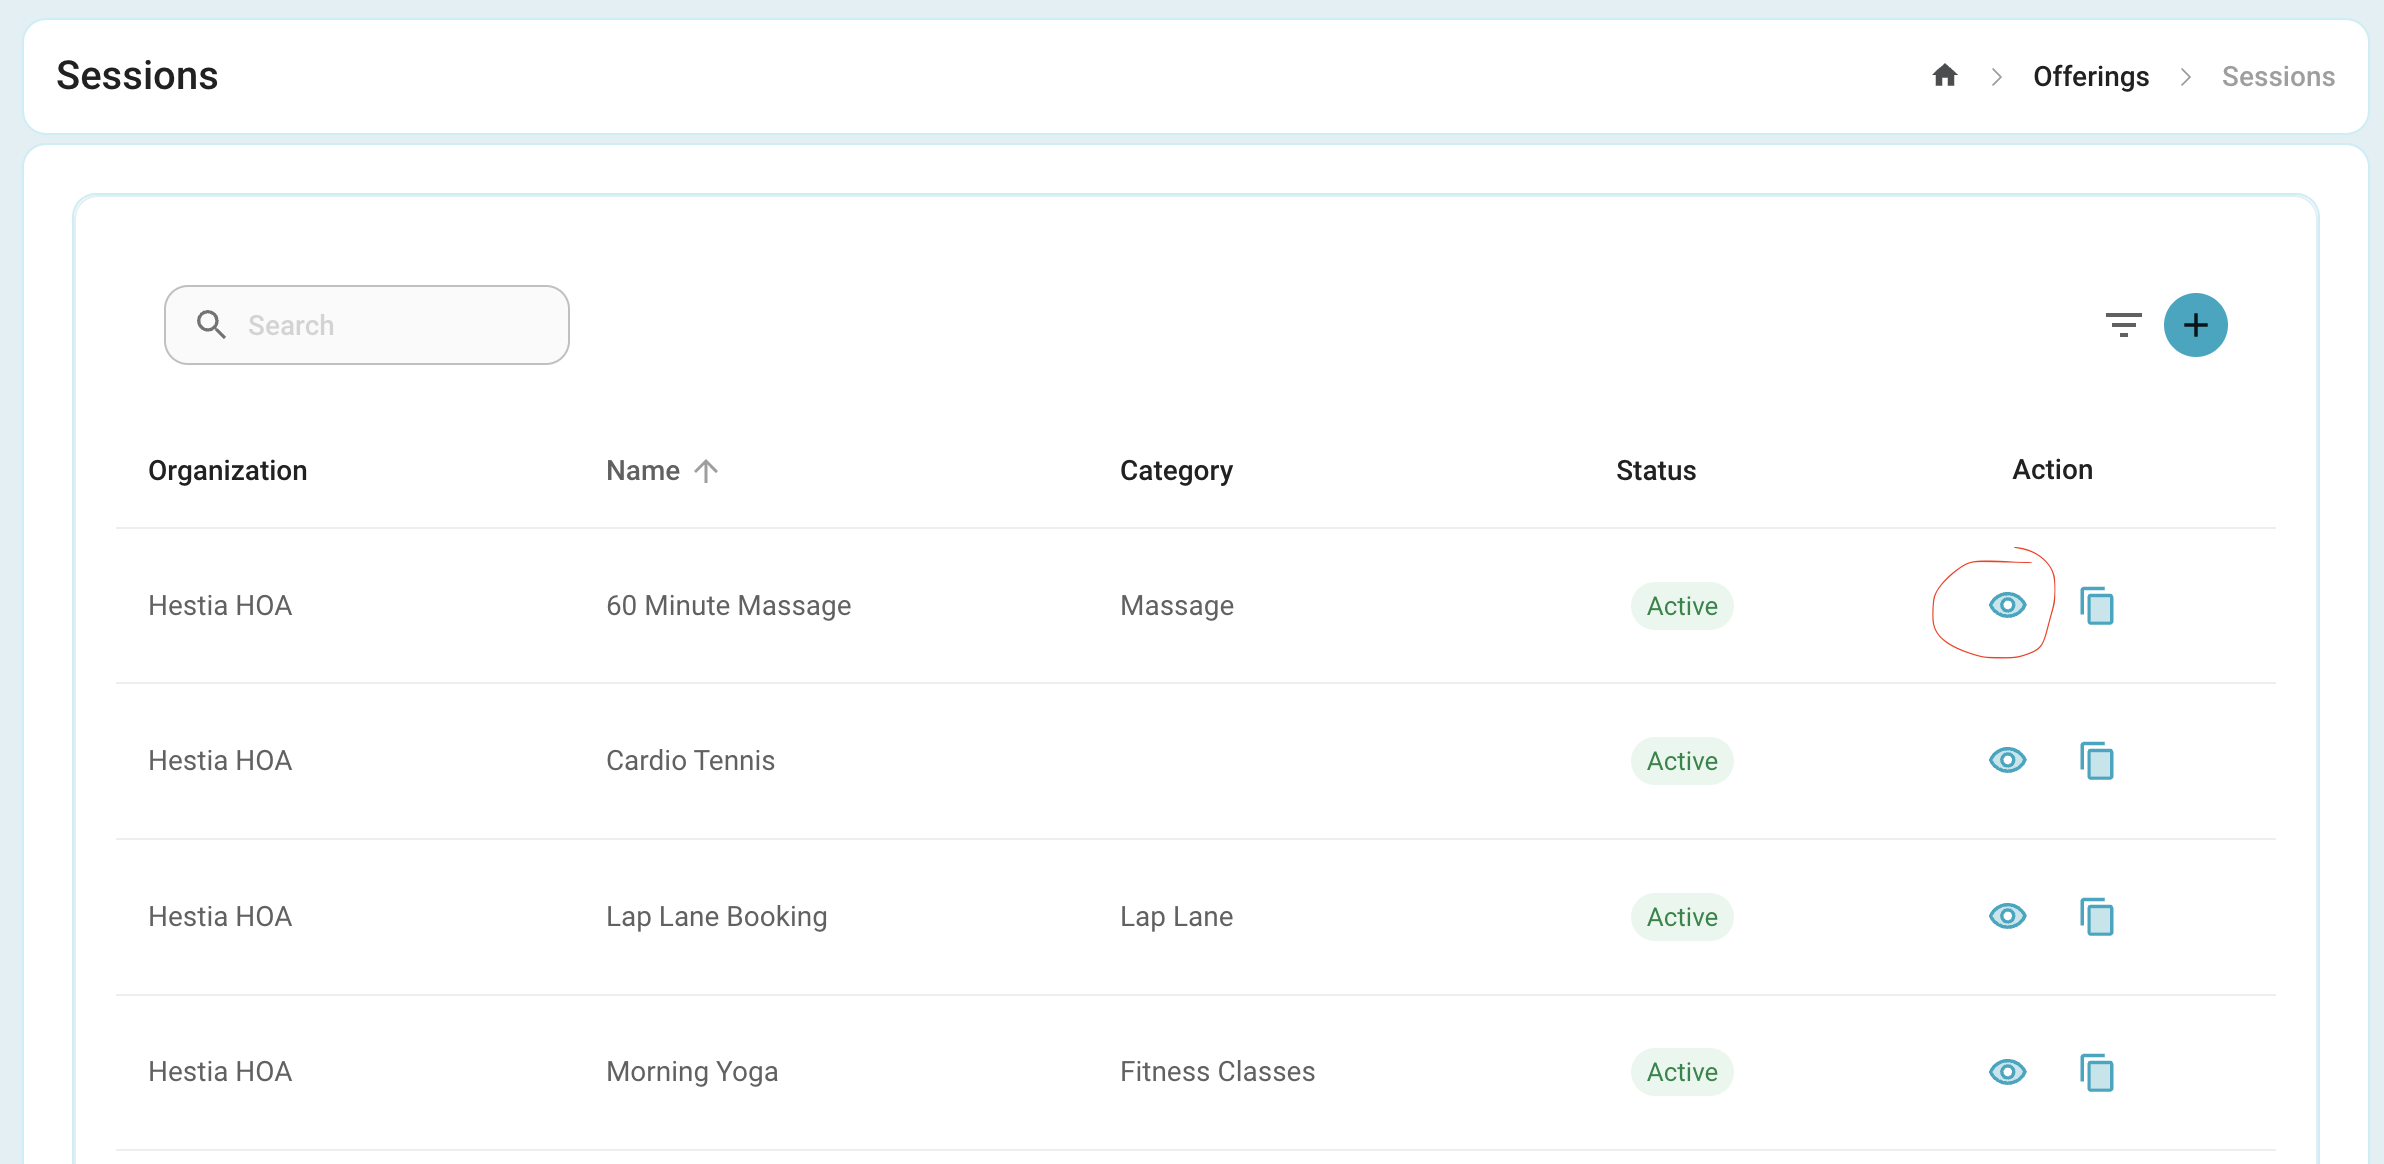Sort table by Organization header
The height and width of the screenshot is (1164, 2384).
click(228, 470)
